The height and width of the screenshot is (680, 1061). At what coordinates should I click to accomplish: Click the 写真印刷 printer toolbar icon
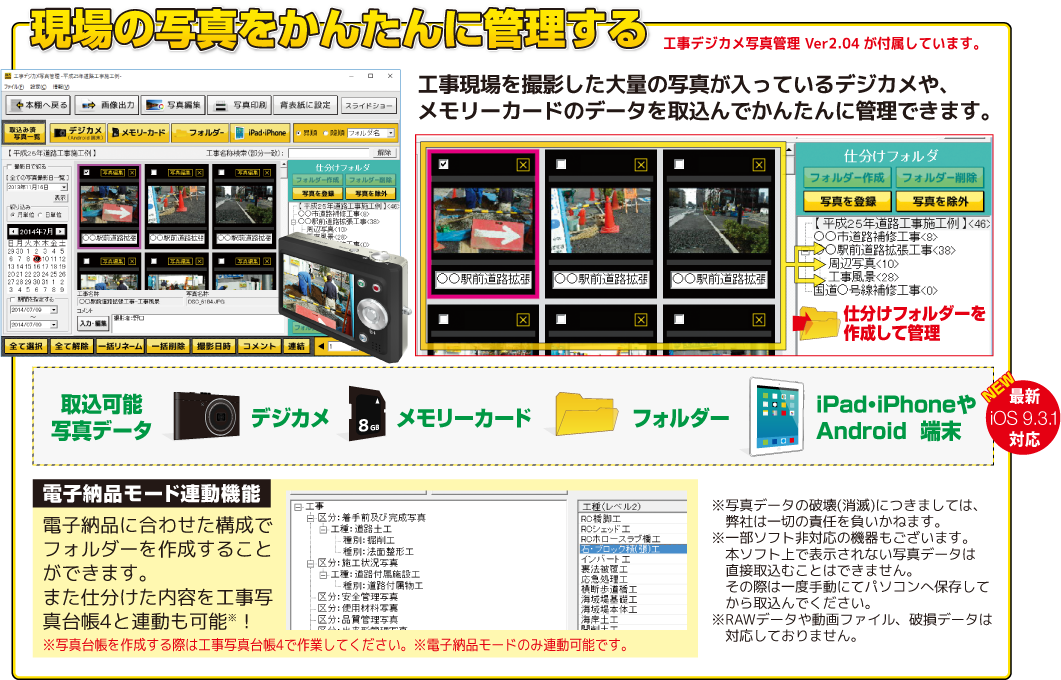point(221,106)
